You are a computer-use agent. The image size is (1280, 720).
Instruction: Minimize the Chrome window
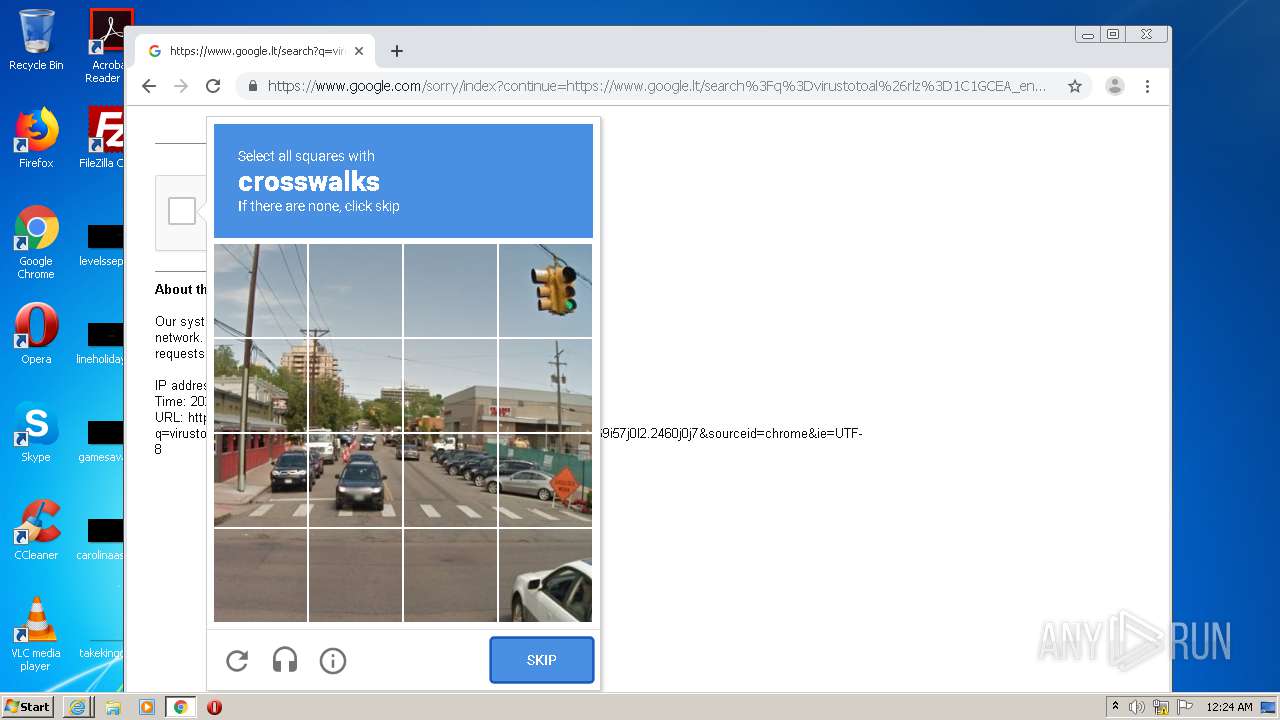point(1088,34)
